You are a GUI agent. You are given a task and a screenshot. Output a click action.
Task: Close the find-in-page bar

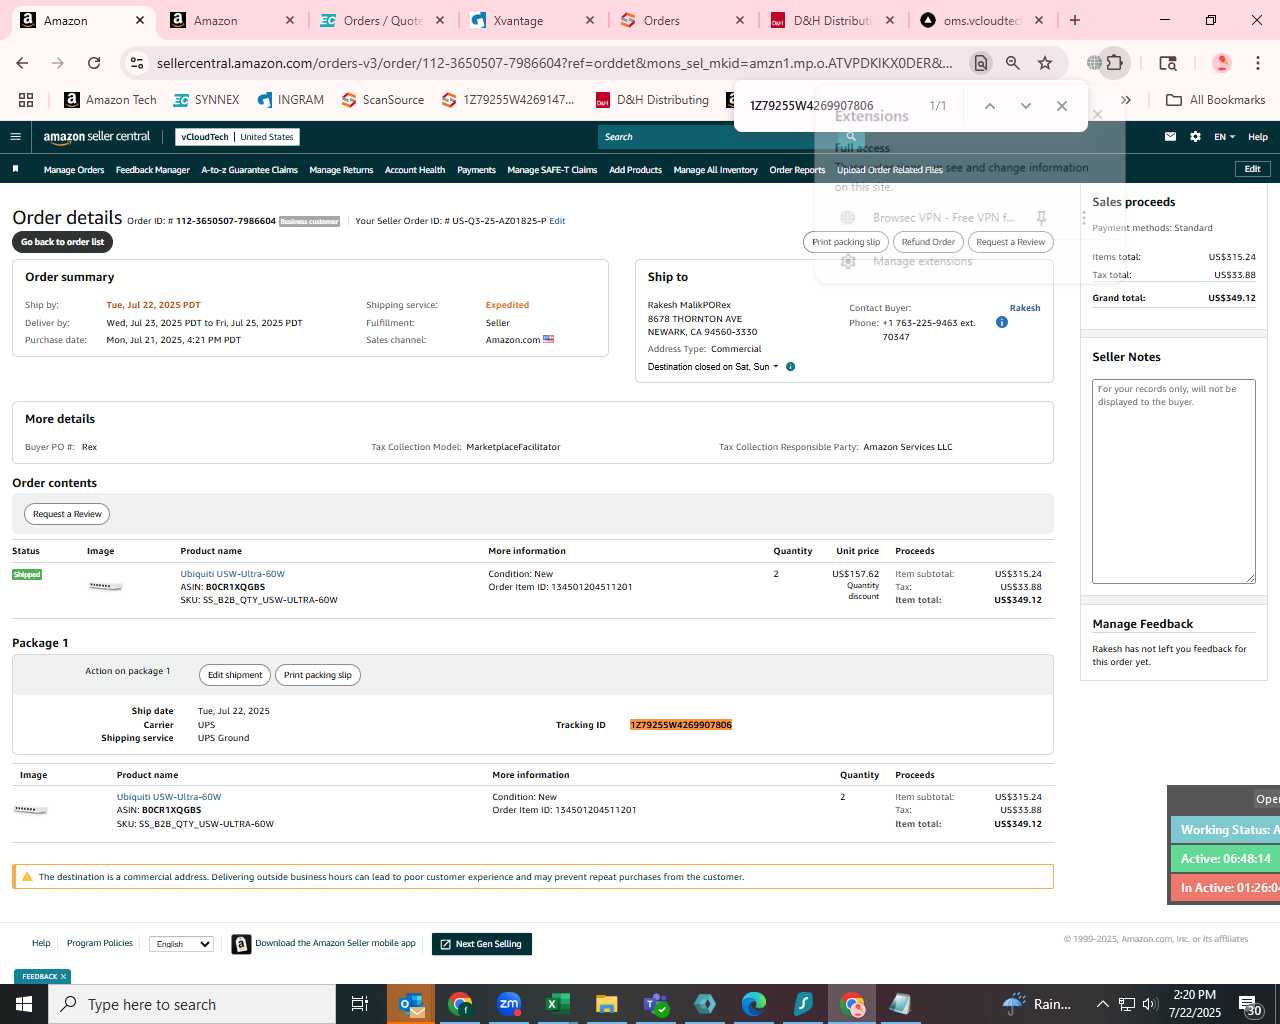point(1062,106)
